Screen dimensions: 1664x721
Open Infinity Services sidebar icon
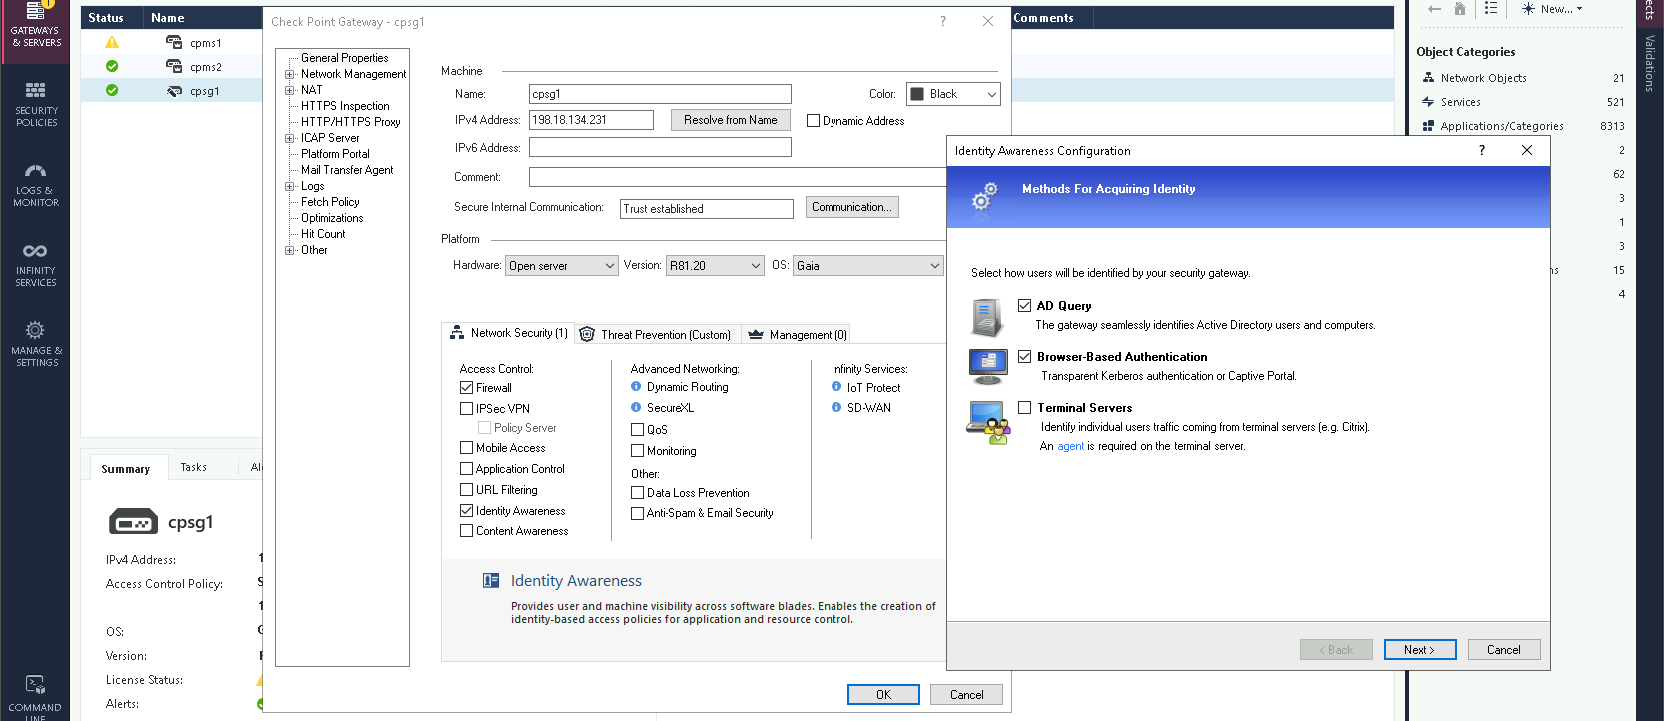[36, 264]
